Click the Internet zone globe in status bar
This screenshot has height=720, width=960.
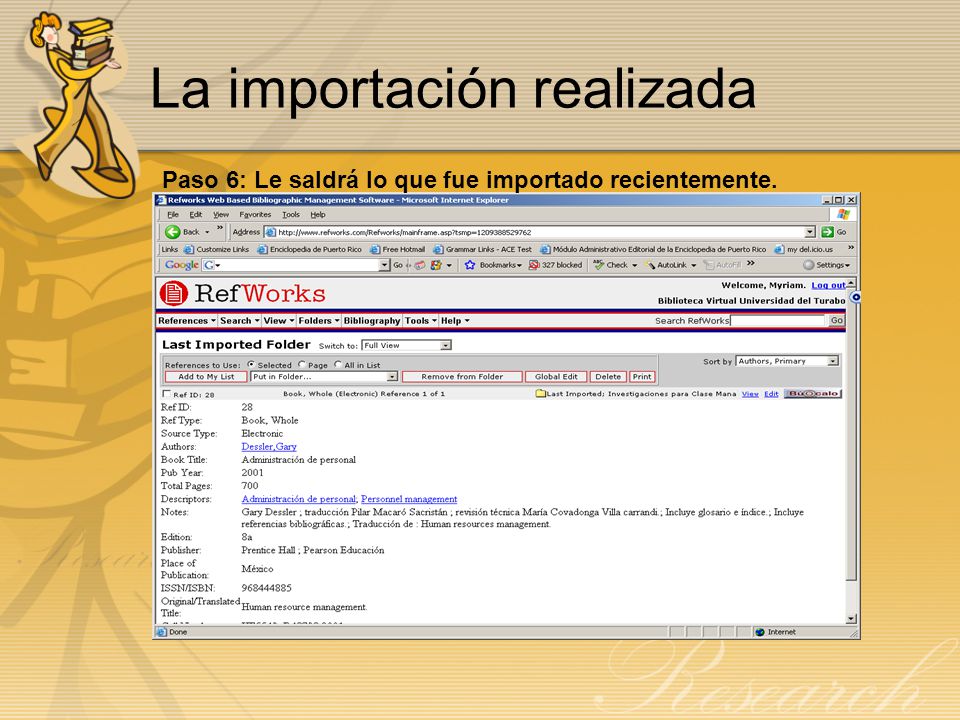tap(760, 632)
